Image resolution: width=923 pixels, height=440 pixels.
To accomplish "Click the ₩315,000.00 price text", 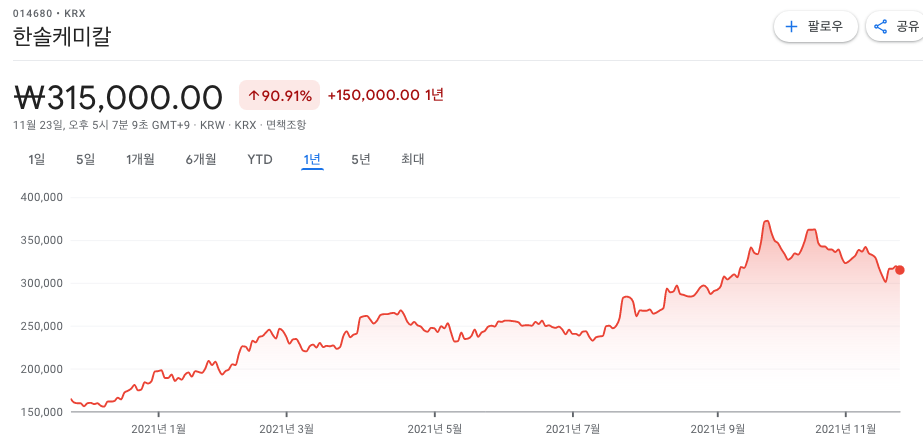I will click(118, 97).
